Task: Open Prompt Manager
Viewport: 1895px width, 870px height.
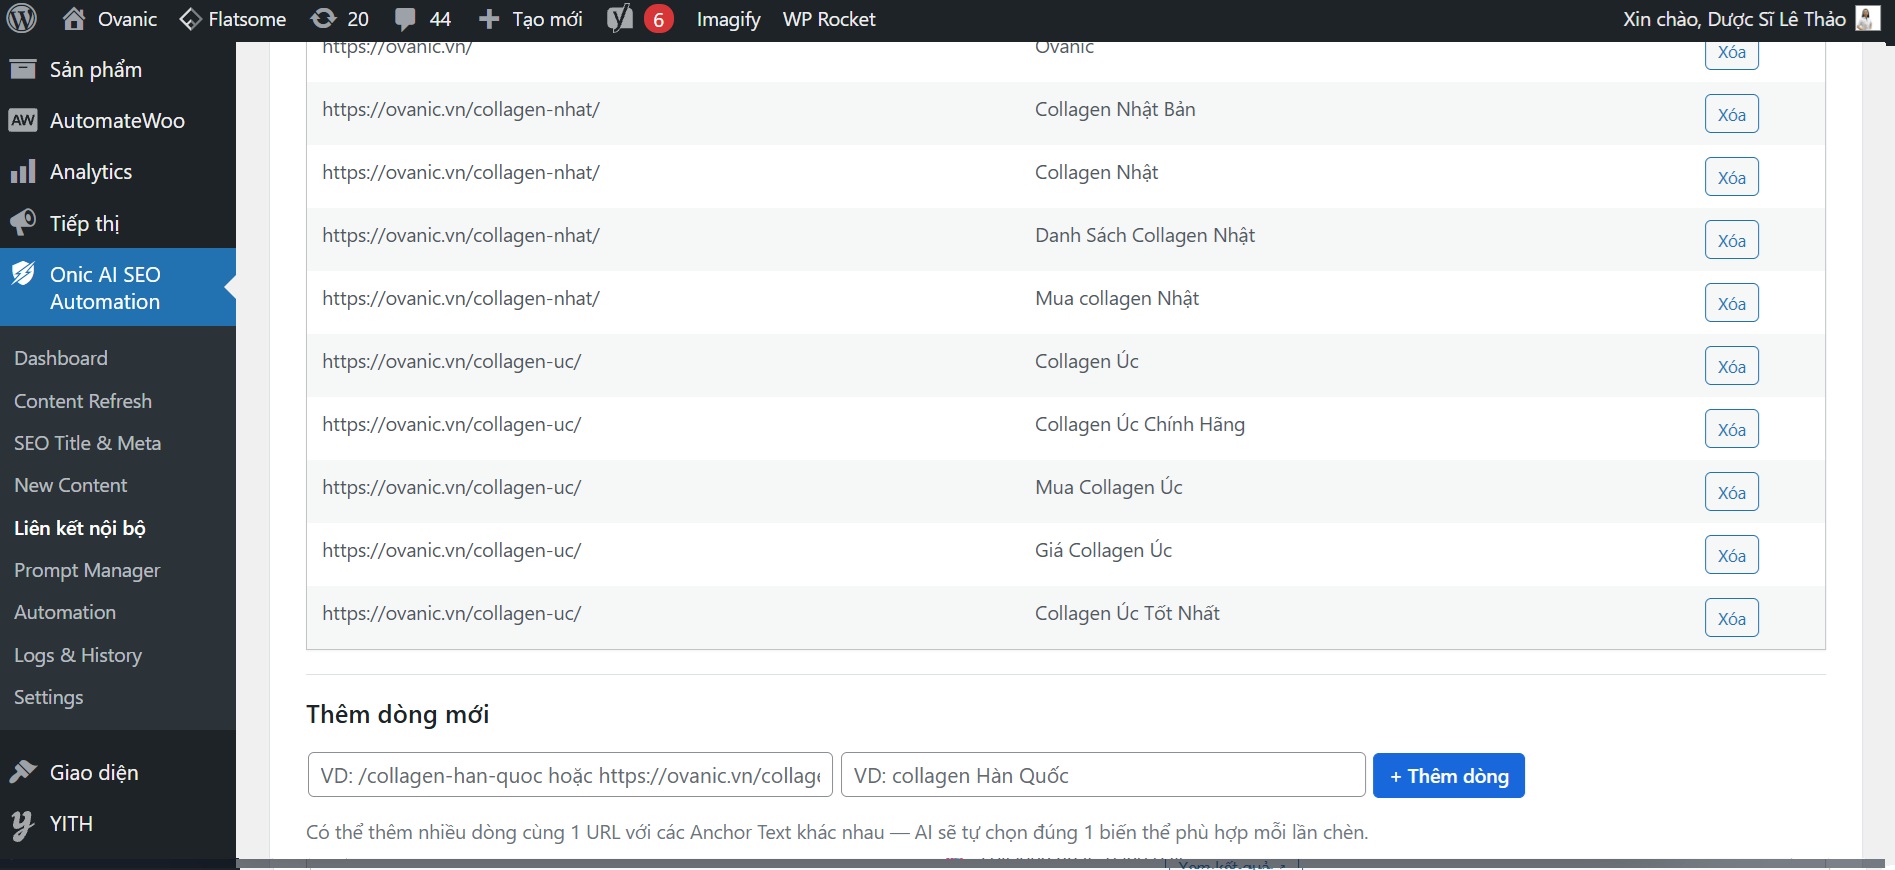Action: (x=87, y=570)
